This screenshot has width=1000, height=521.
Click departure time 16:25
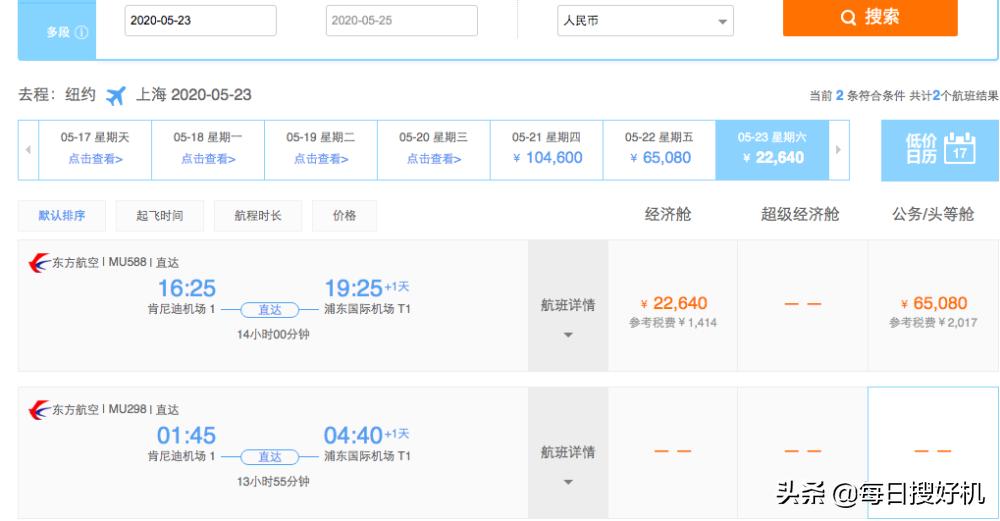(186, 288)
